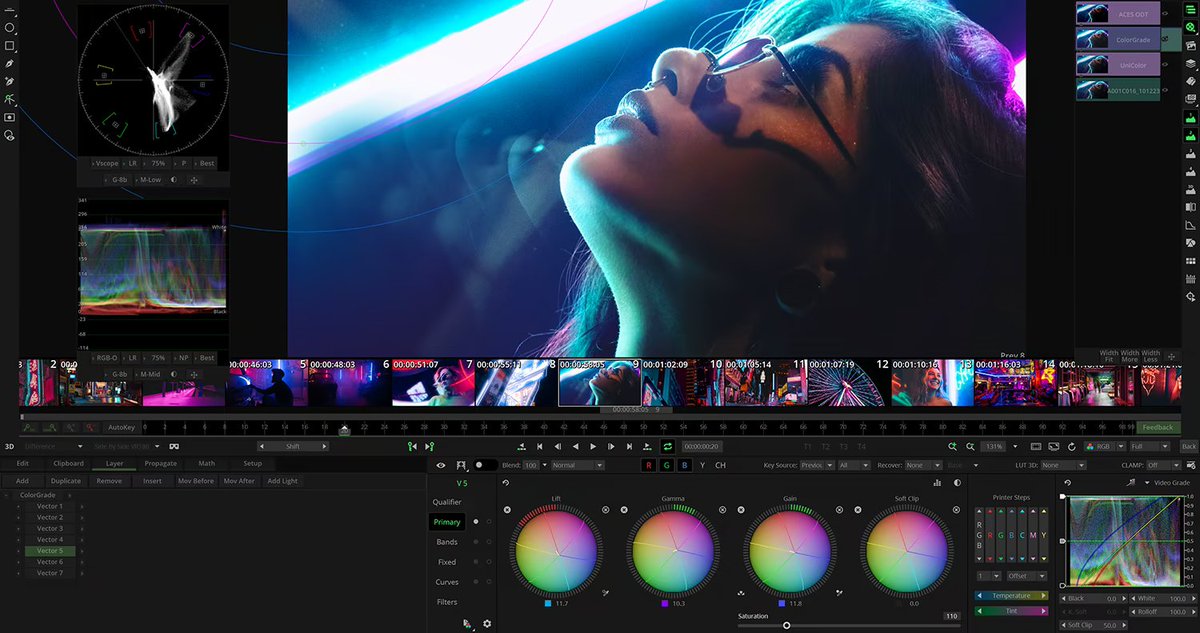Toggle the blue B channel button
The height and width of the screenshot is (633, 1200).
coord(685,465)
